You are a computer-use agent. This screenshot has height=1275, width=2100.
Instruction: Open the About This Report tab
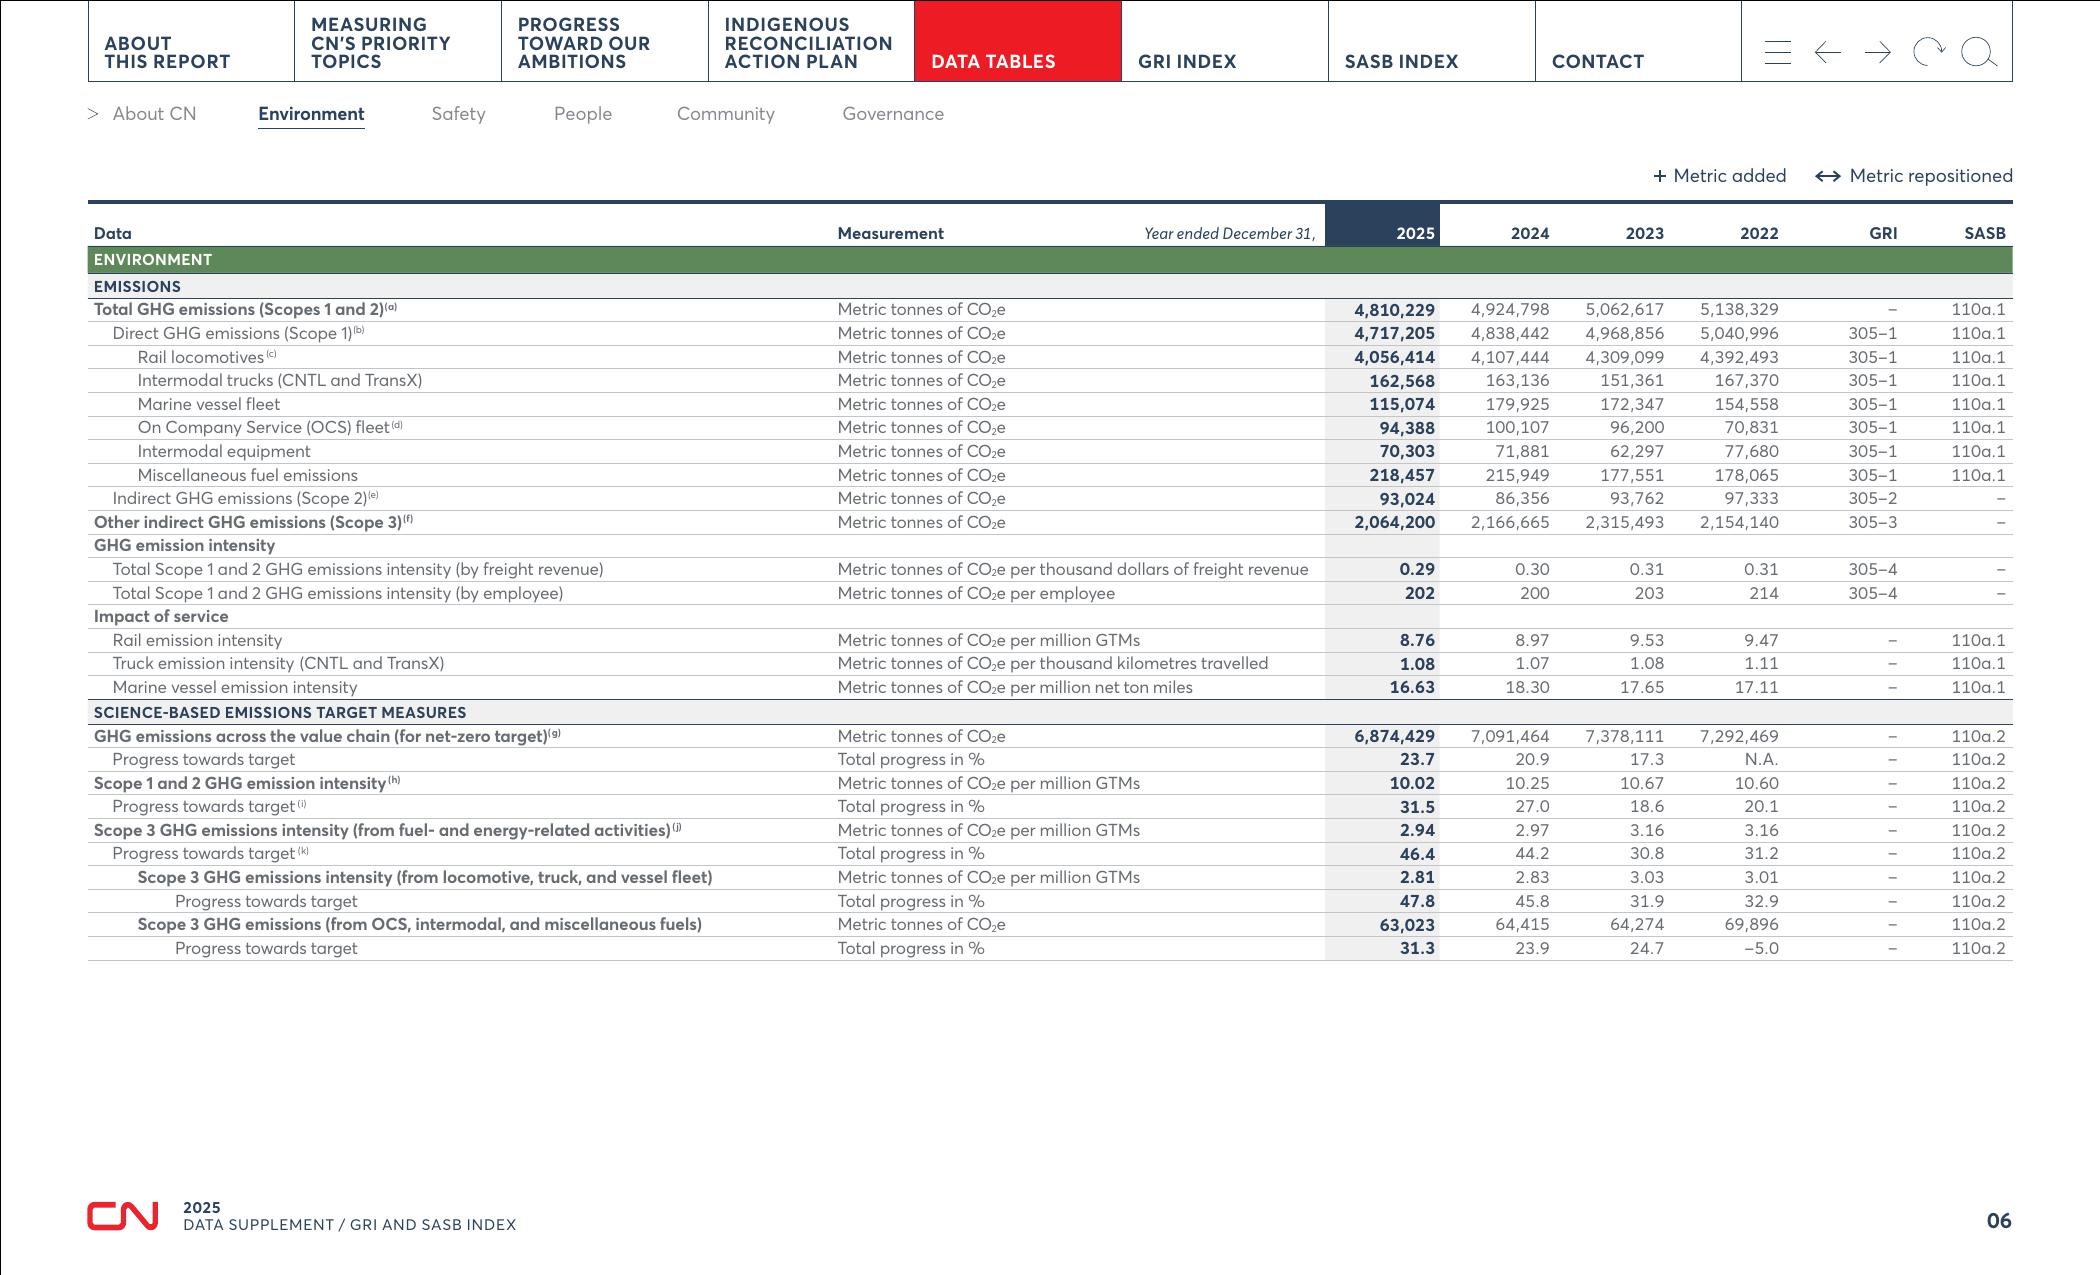tap(191, 41)
